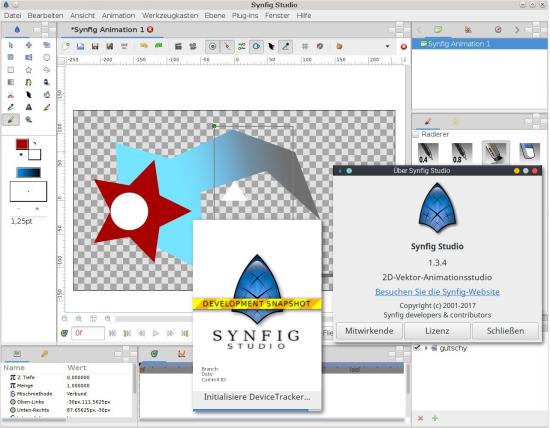This screenshot has width=550, height=428.
Task: Select the Scale tool in toolbox
Action: click(x=46, y=45)
